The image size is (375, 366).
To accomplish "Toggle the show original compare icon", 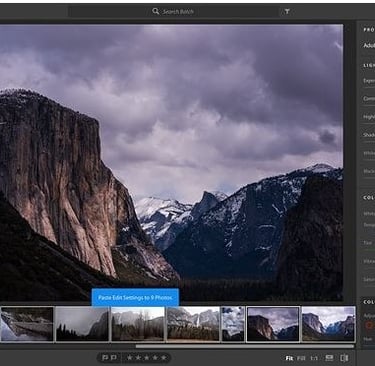I will click(x=344, y=358).
